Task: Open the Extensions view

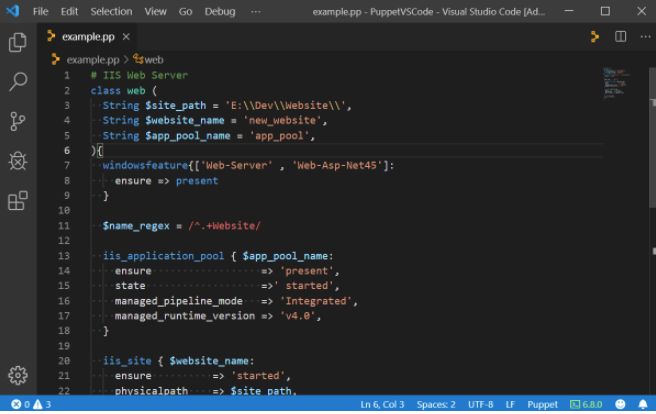Action: (18, 201)
